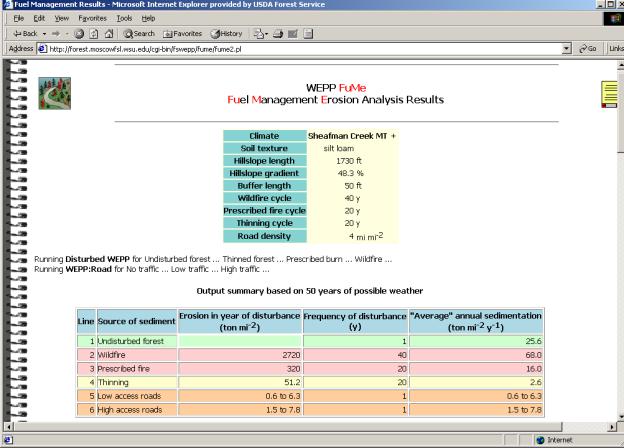Click the Print toolbar icon
This screenshot has height=448, width=624.
click(x=278, y=34)
